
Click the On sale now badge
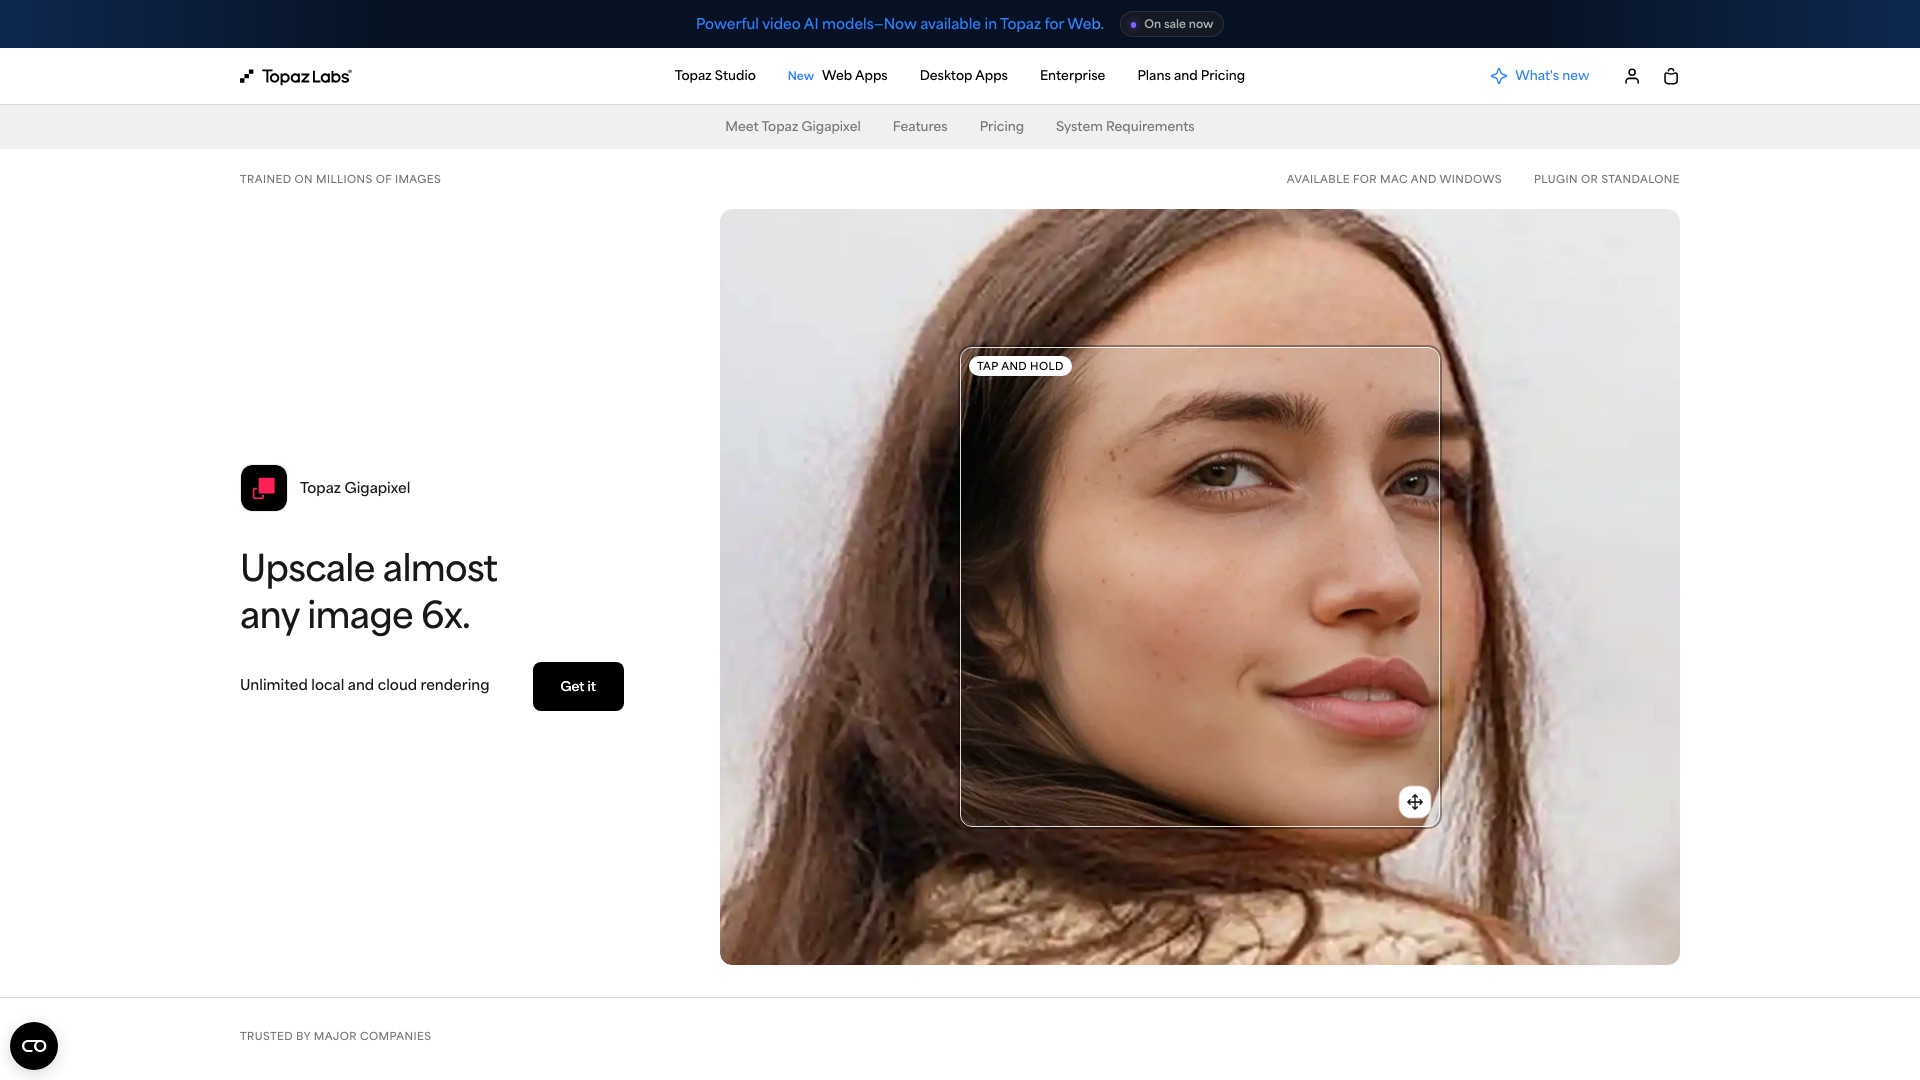tap(1172, 24)
